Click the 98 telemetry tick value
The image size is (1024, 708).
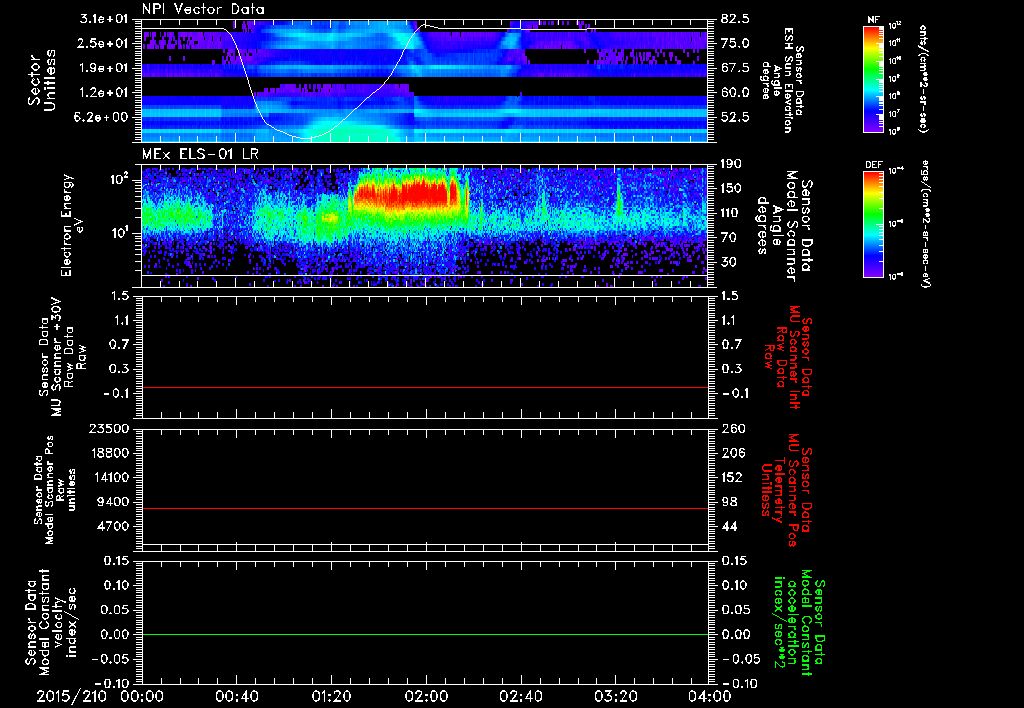coord(729,502)
